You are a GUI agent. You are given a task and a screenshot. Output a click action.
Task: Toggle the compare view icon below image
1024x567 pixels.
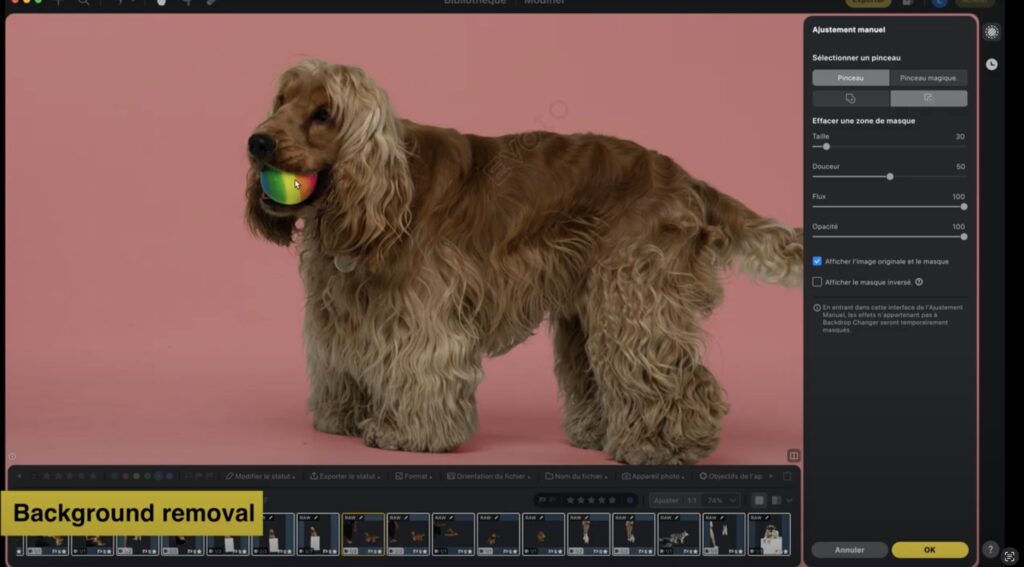793,456
